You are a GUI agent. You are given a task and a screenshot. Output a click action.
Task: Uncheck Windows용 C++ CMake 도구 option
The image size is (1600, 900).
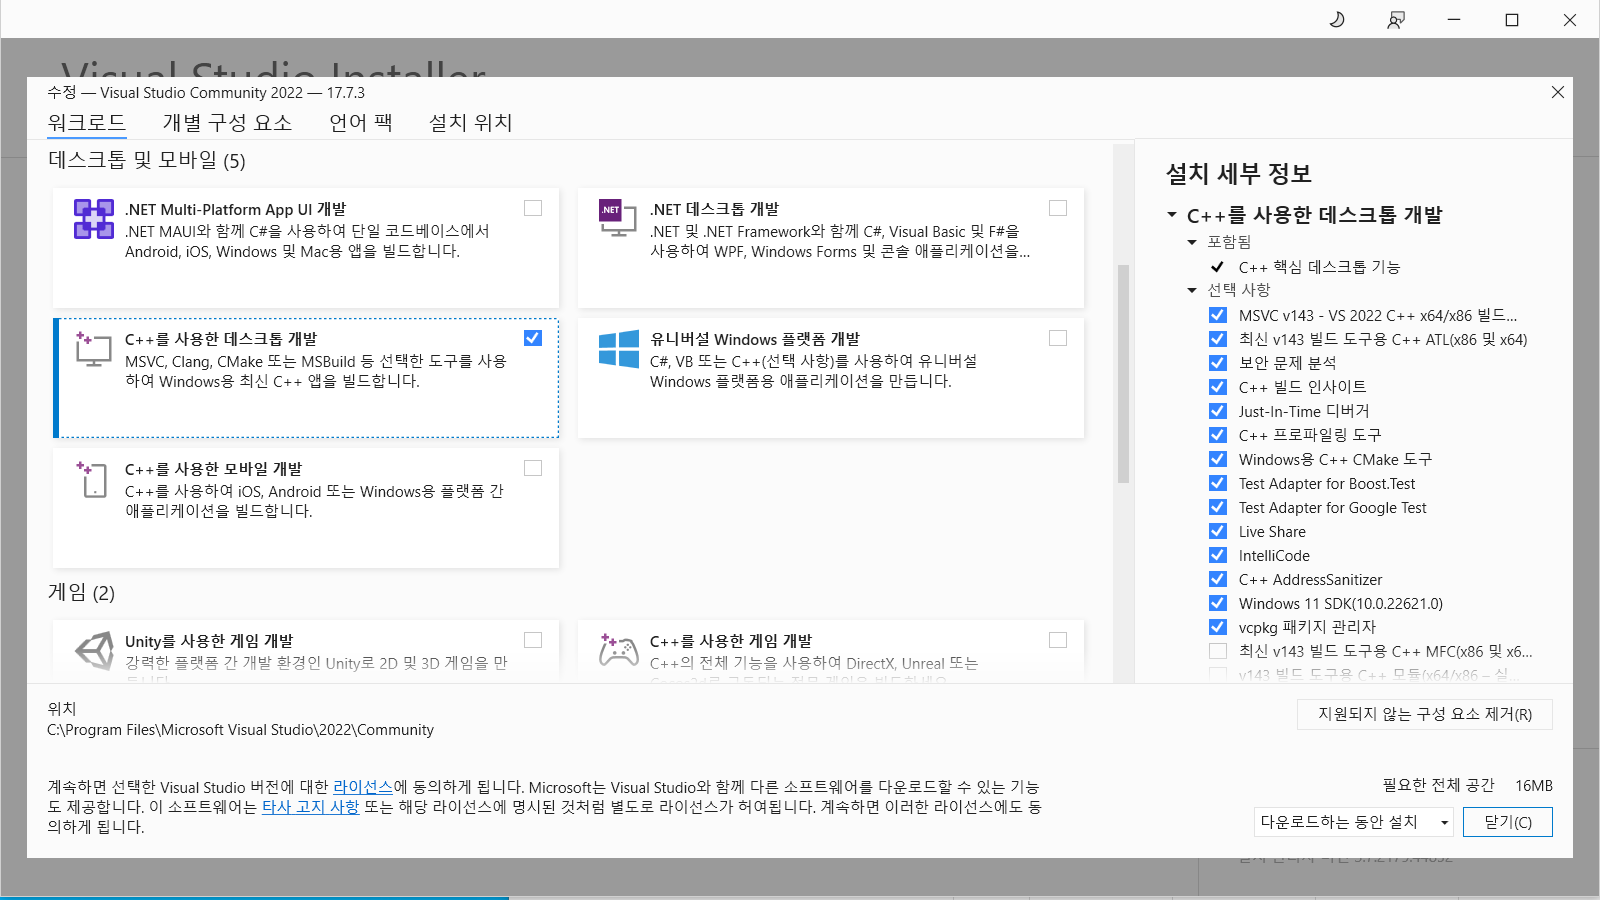(x=1217, y=459)
